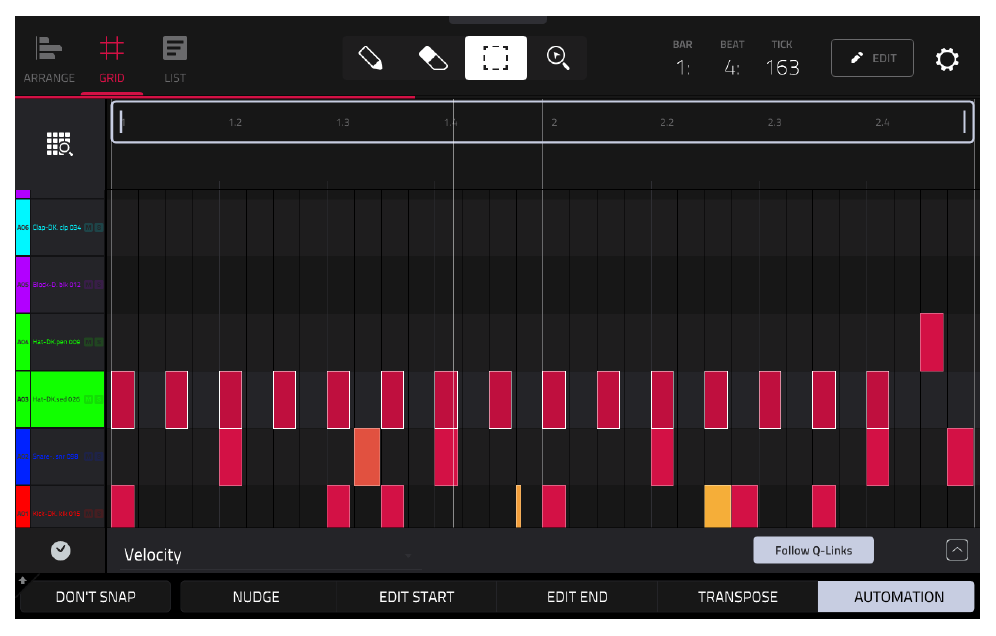
Task: Select pad A05 Block row label
Action: [x=67, y=285]
